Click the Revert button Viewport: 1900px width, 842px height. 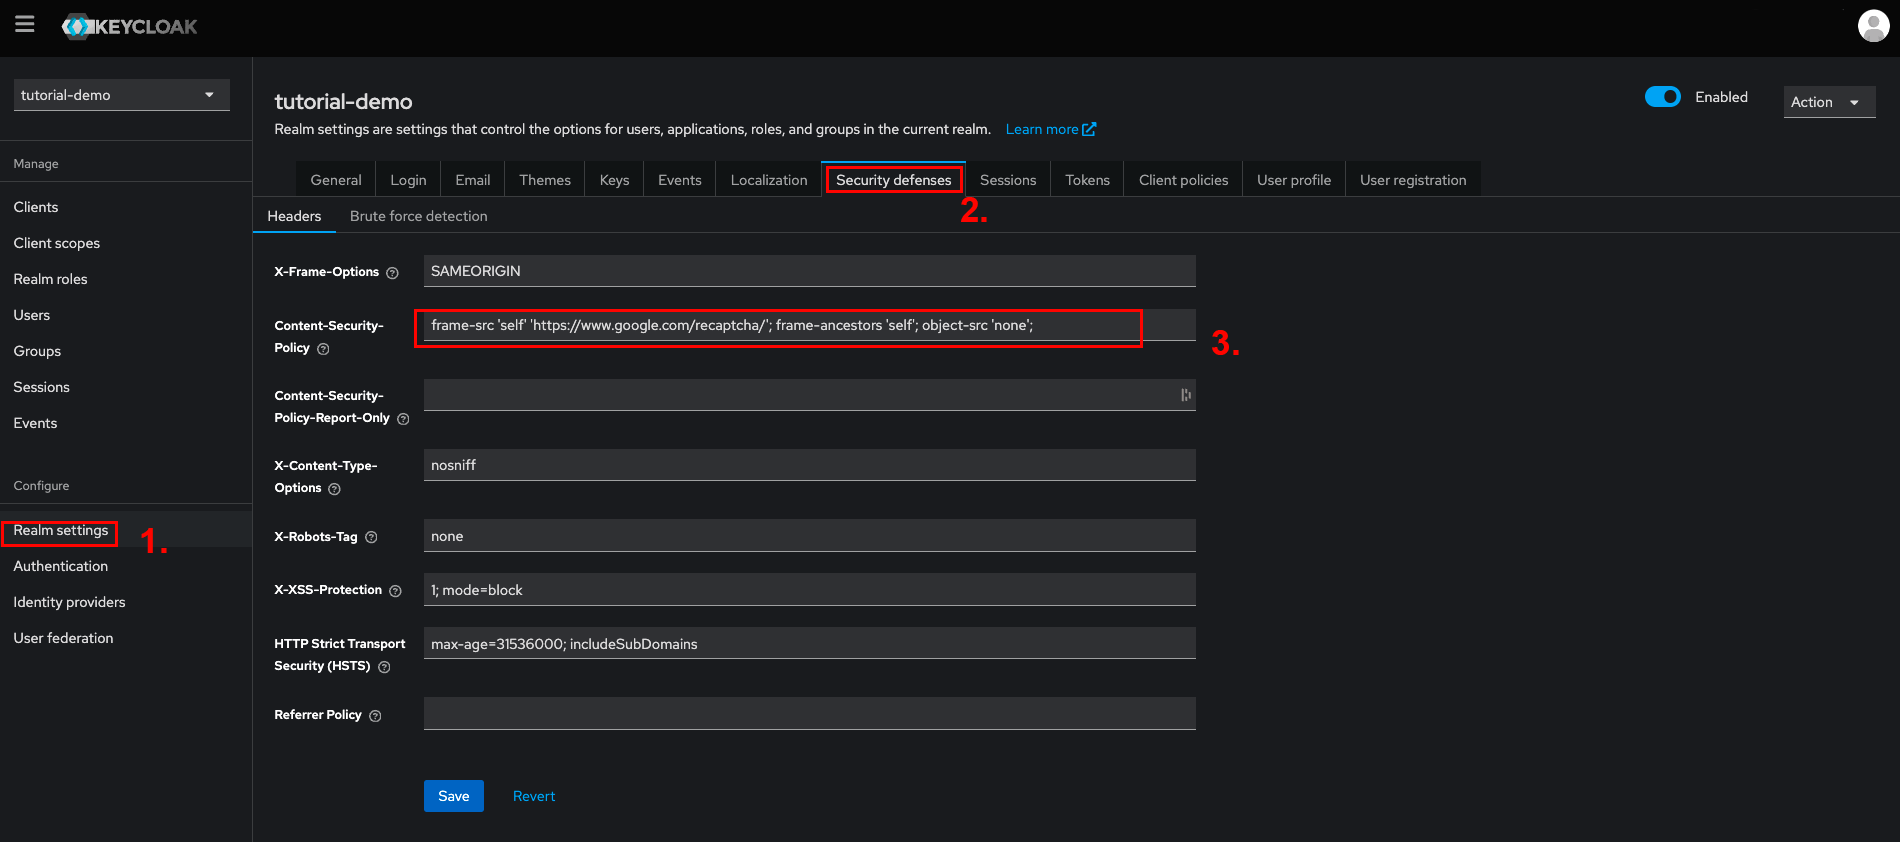534,796
